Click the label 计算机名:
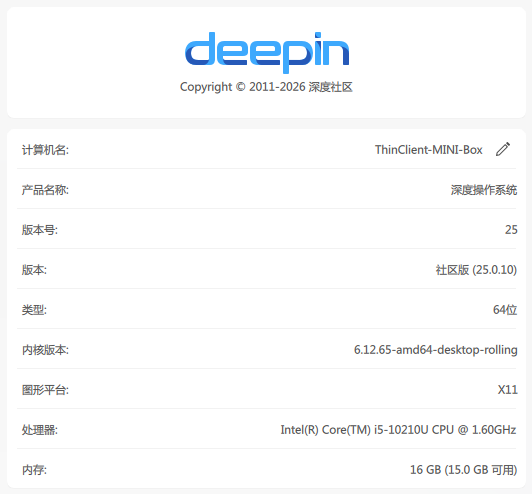The image size is (532, 494). tap(45, 150)
